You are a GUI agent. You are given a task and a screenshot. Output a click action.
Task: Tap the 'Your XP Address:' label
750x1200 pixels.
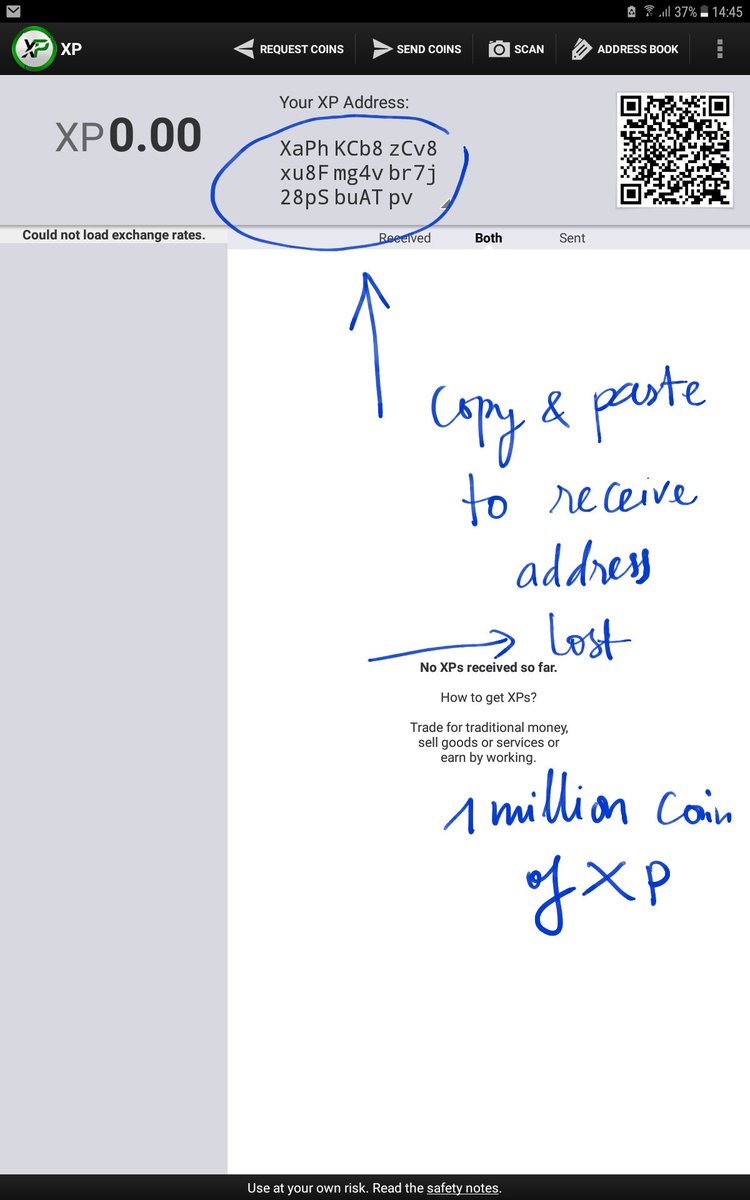(x=344, y=102)
